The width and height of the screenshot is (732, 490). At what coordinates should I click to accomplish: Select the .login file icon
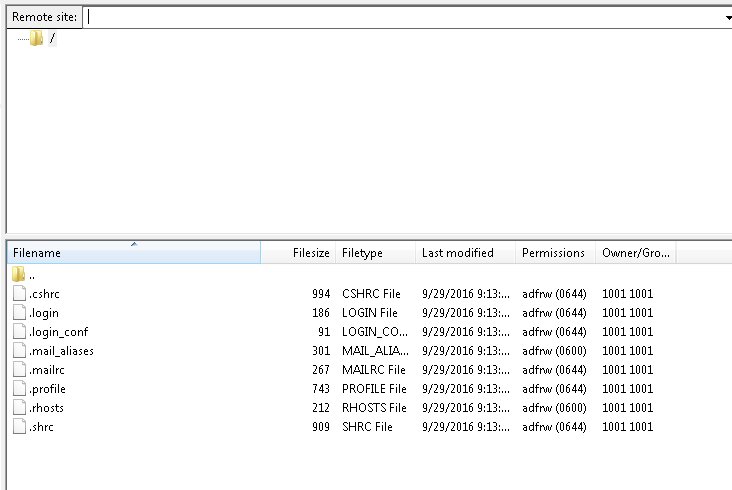pos(19,313)
